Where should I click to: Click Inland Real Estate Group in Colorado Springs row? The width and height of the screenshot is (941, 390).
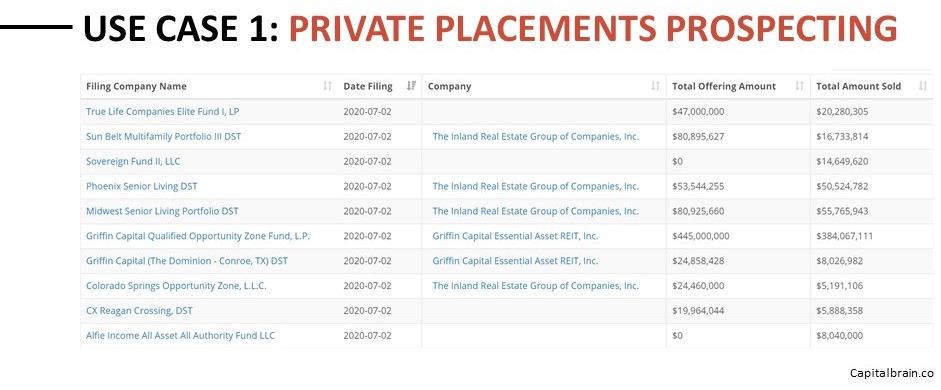[x=535, y=286]
